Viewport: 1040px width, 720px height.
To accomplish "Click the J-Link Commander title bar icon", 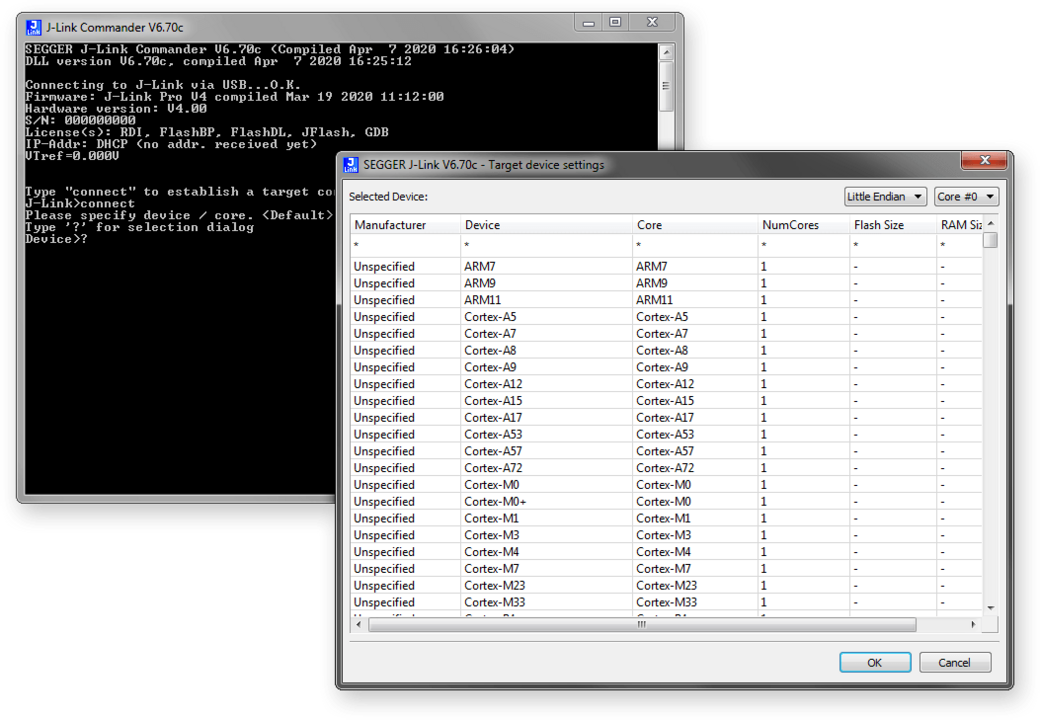I will [33, 27].
